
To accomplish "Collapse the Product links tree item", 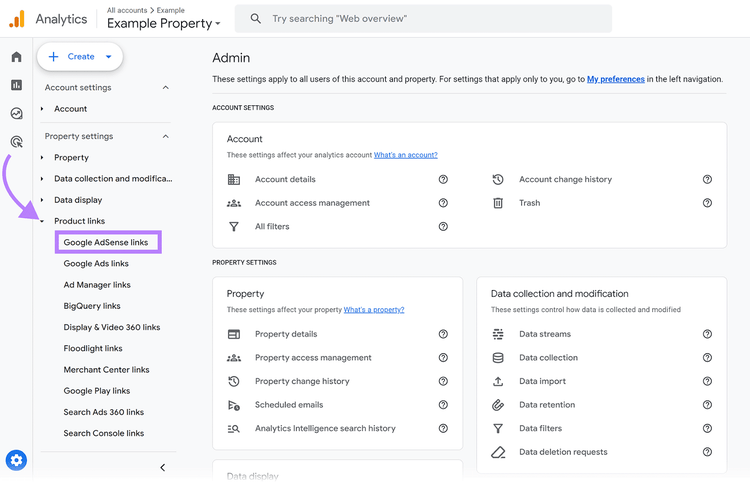I will click(x=42, y=221).
